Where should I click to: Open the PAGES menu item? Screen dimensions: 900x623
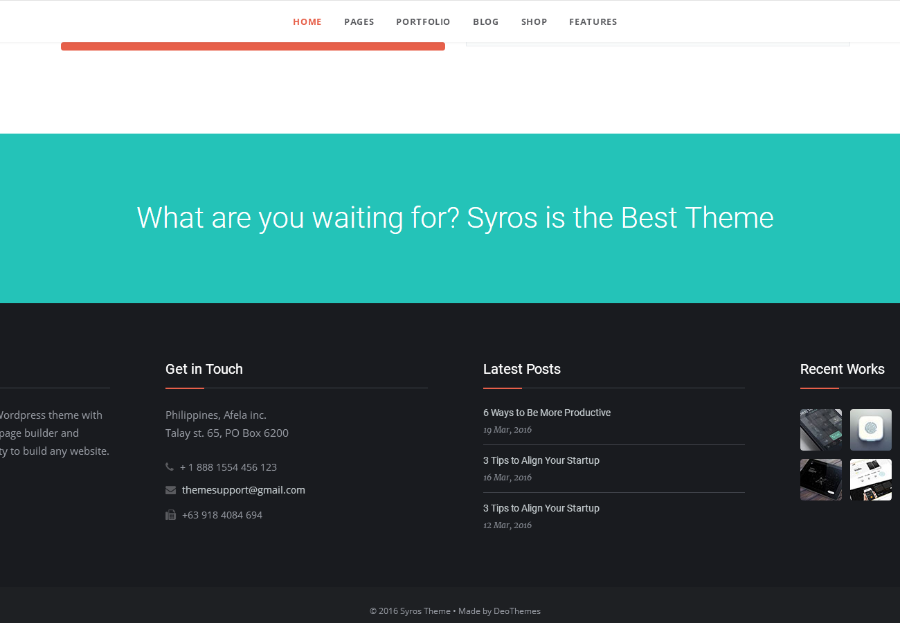(359, 22)
